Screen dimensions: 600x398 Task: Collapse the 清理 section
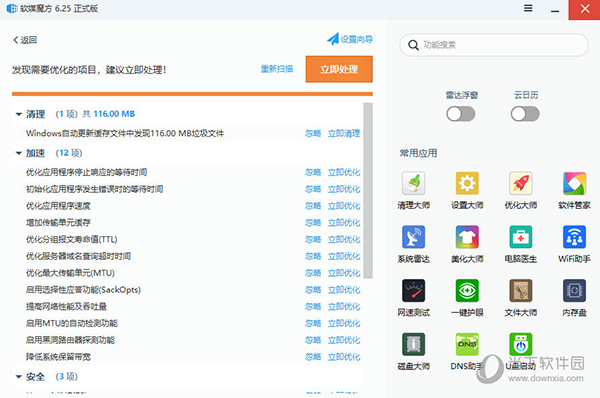(18, 114)
